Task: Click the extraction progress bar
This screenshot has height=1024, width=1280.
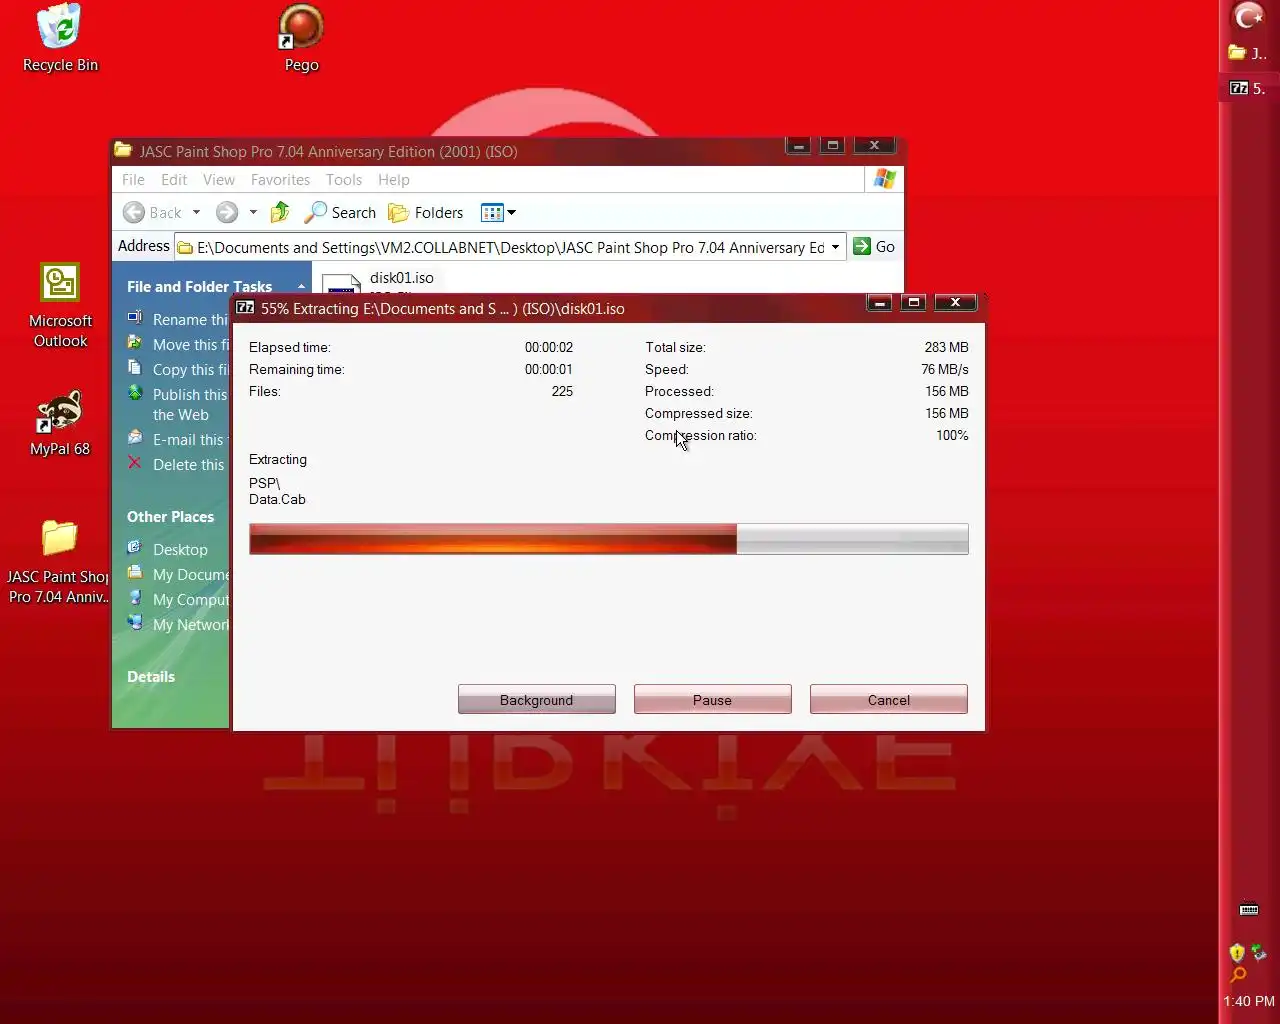Action: pos(608,539)
